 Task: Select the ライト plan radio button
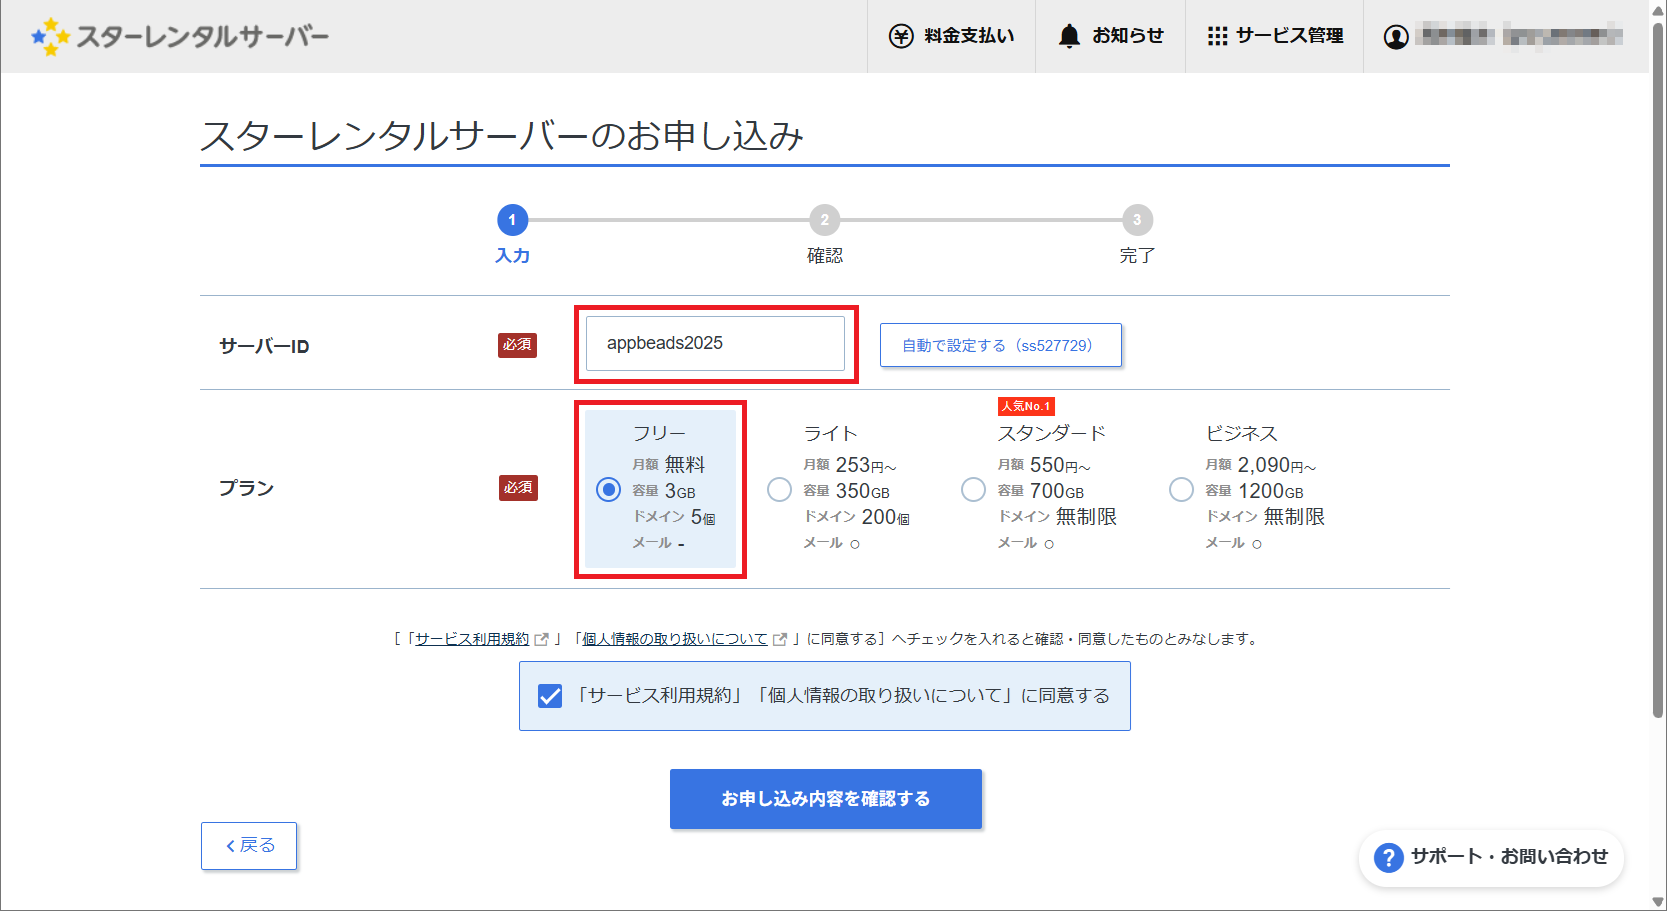(779, 489)
